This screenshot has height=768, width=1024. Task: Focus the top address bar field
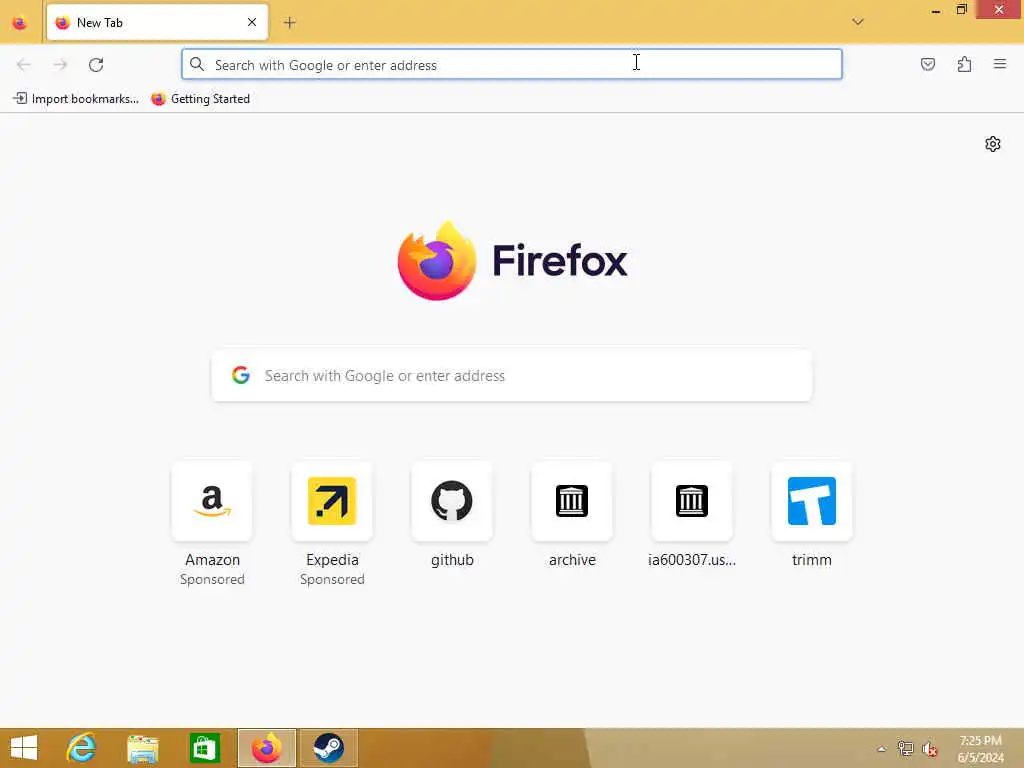511,65
